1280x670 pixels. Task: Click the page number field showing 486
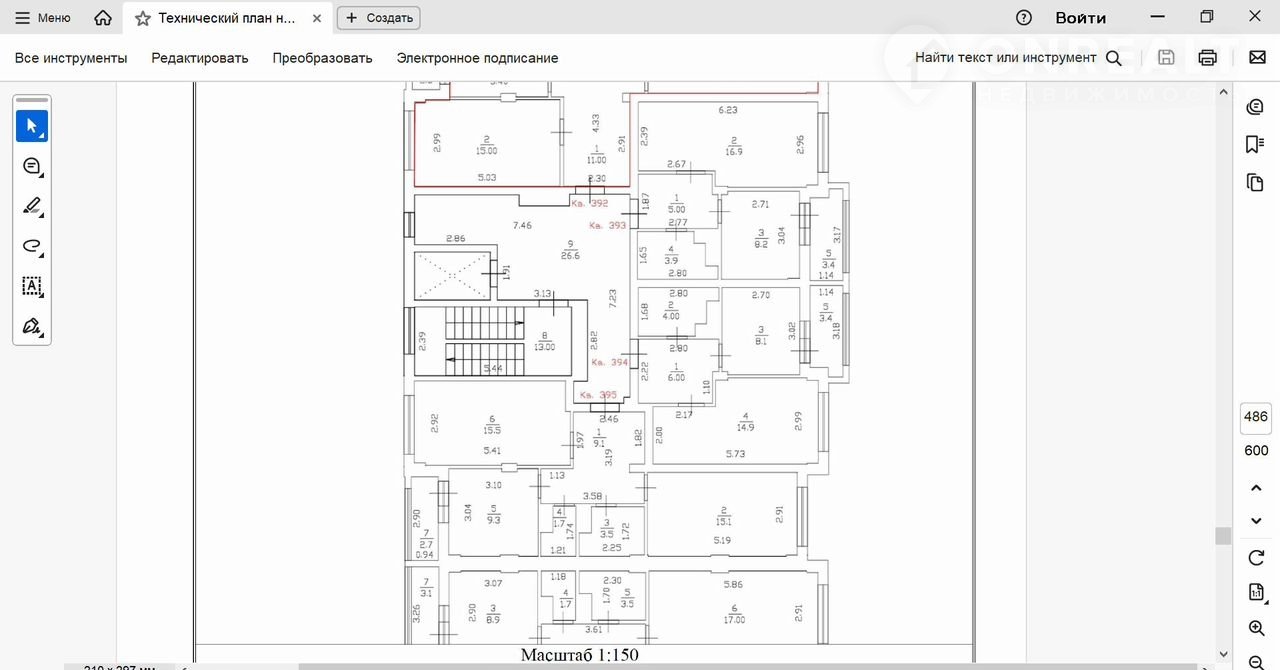tap(1255, 417)
